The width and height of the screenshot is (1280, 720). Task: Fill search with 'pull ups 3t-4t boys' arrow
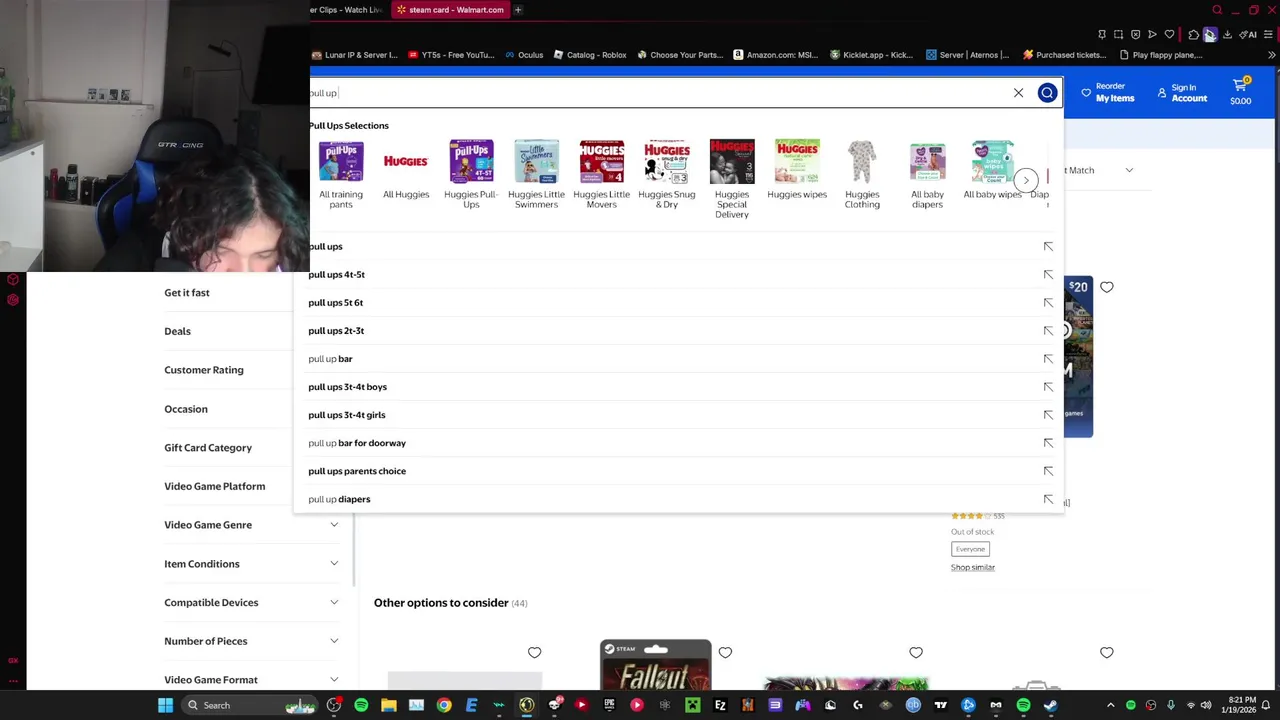(1048, 386)
